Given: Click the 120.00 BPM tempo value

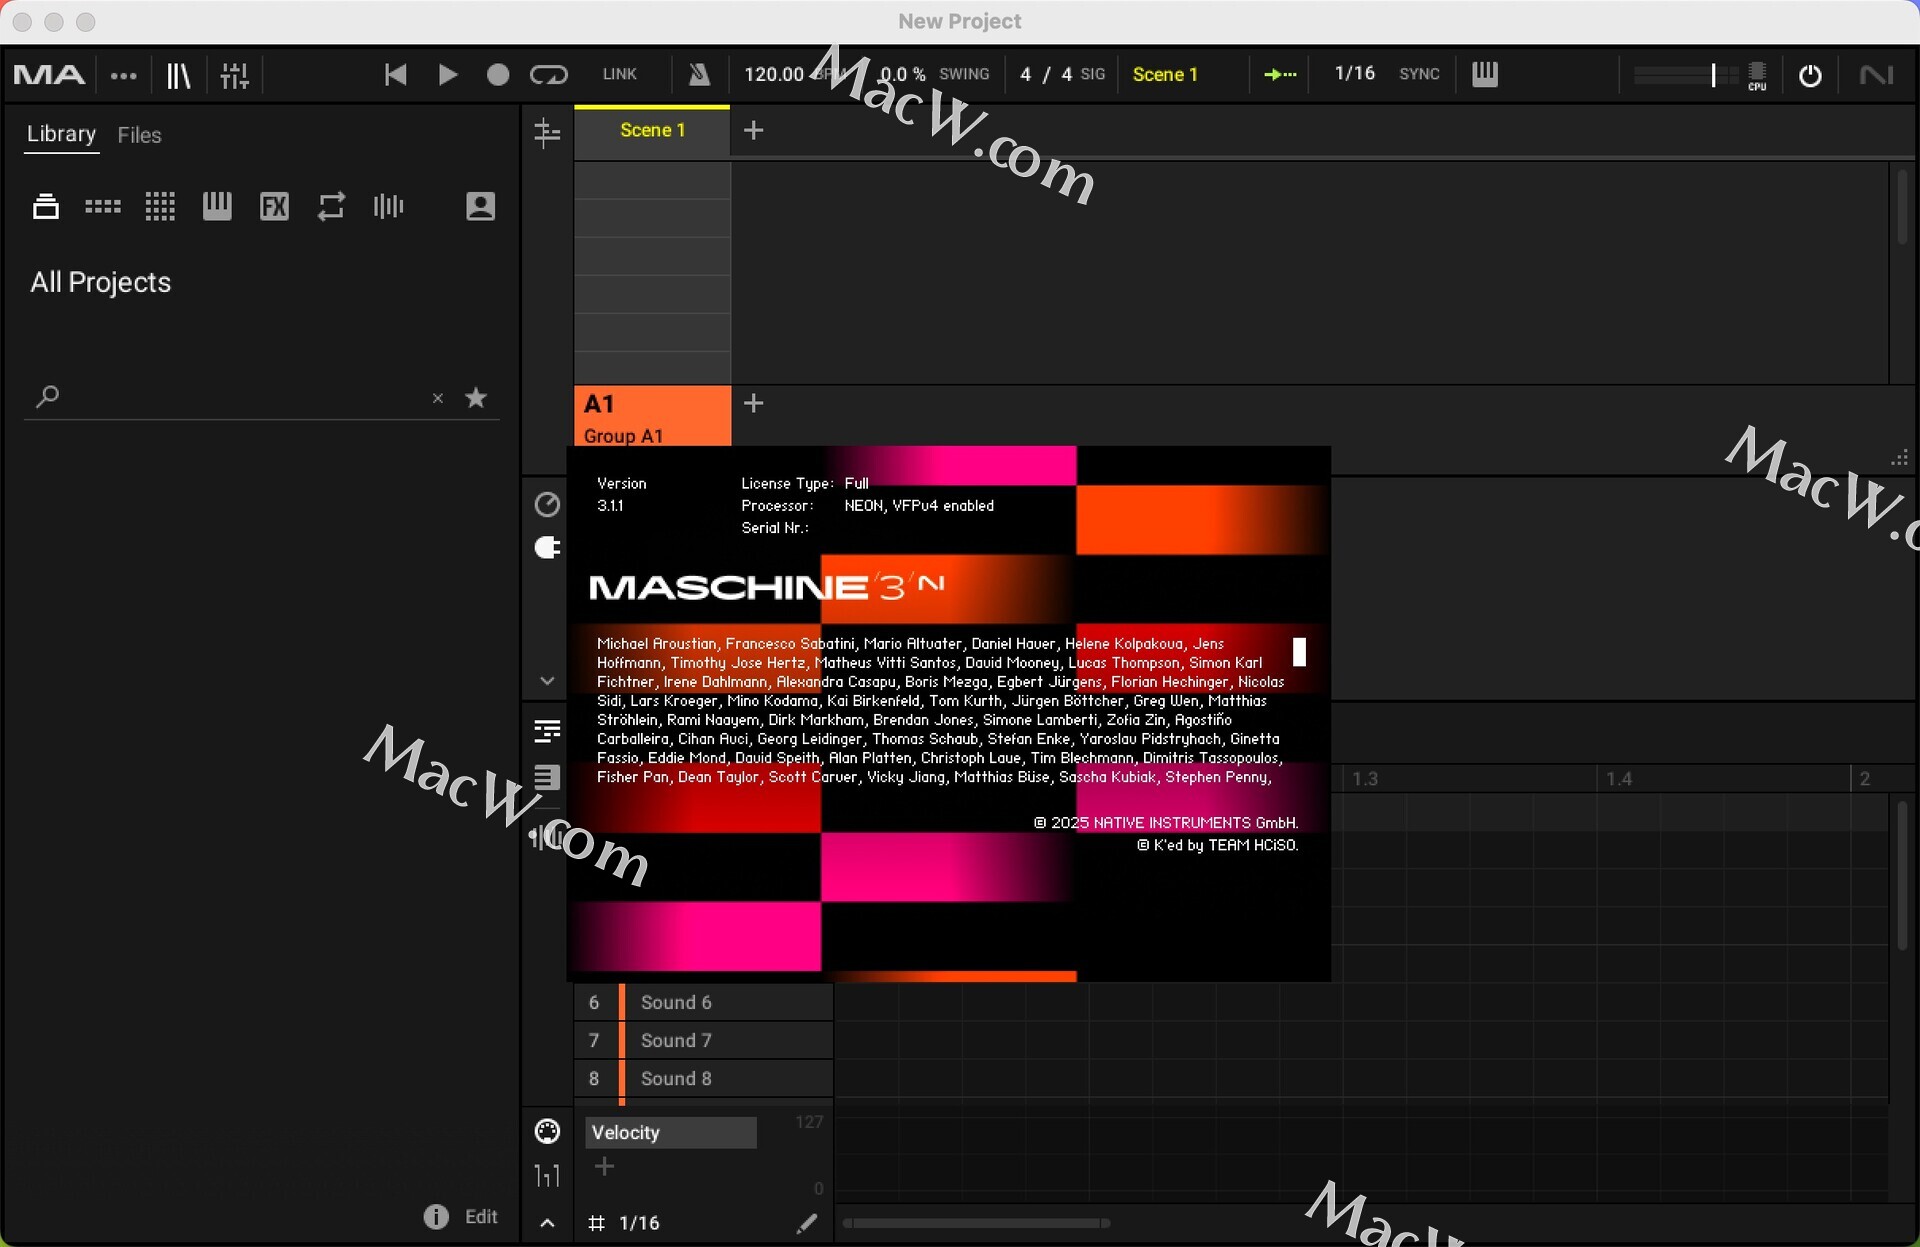Looking at the screenshot, I should pyautogui.click(x=774, y=74).
